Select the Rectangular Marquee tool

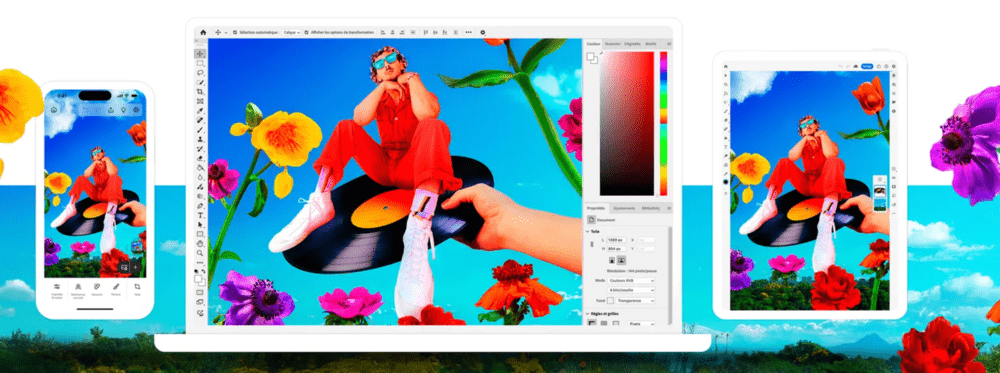(x=200, y=64)
